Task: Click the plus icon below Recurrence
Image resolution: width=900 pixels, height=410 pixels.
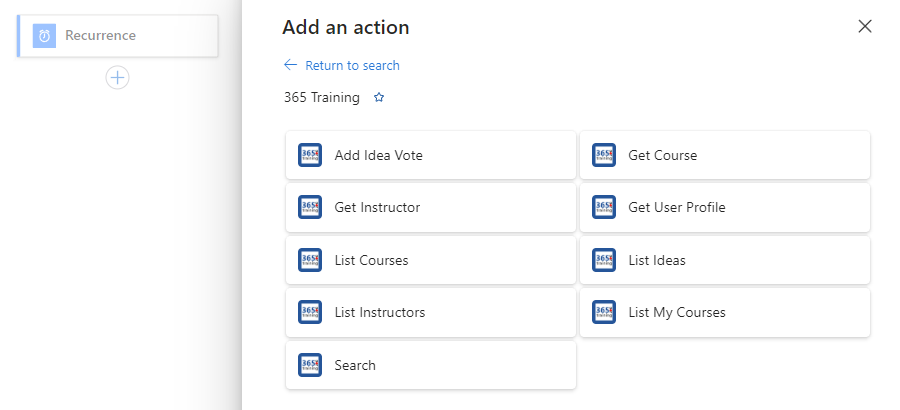Action: pyautogui.click(x=117, y=78)
